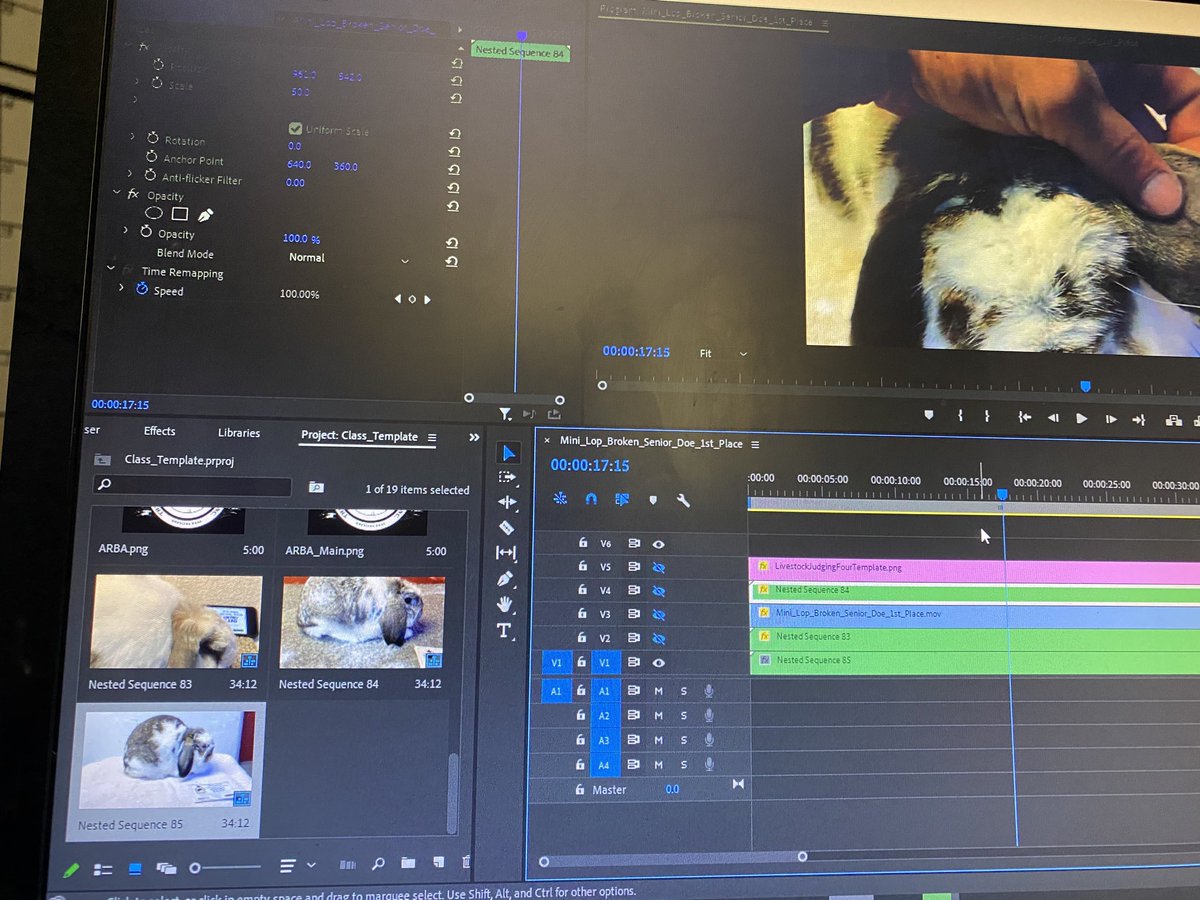
Task: Expand the Speed property chevron
Action: click(x=121, y=288)
